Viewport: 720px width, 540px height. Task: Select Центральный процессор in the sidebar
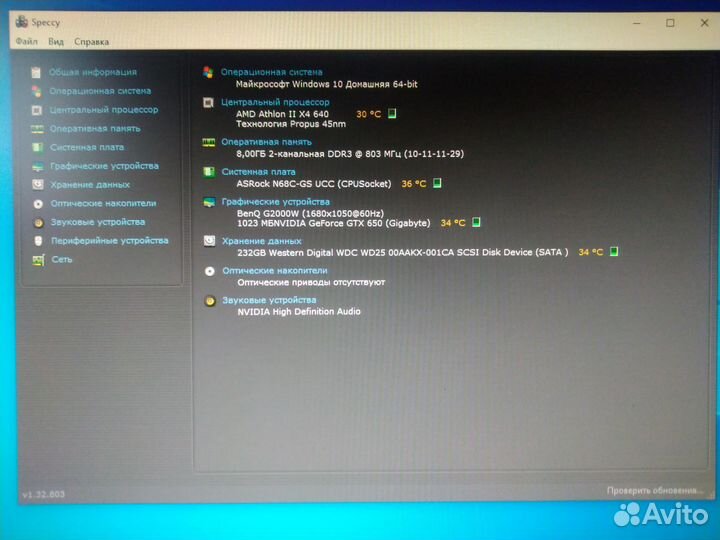tap(104, 110)
